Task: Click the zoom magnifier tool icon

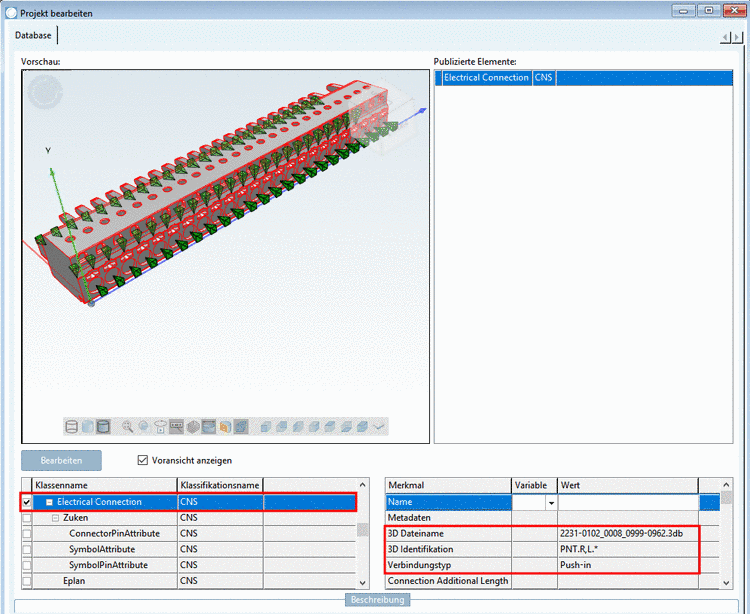Action: point(128,426)
